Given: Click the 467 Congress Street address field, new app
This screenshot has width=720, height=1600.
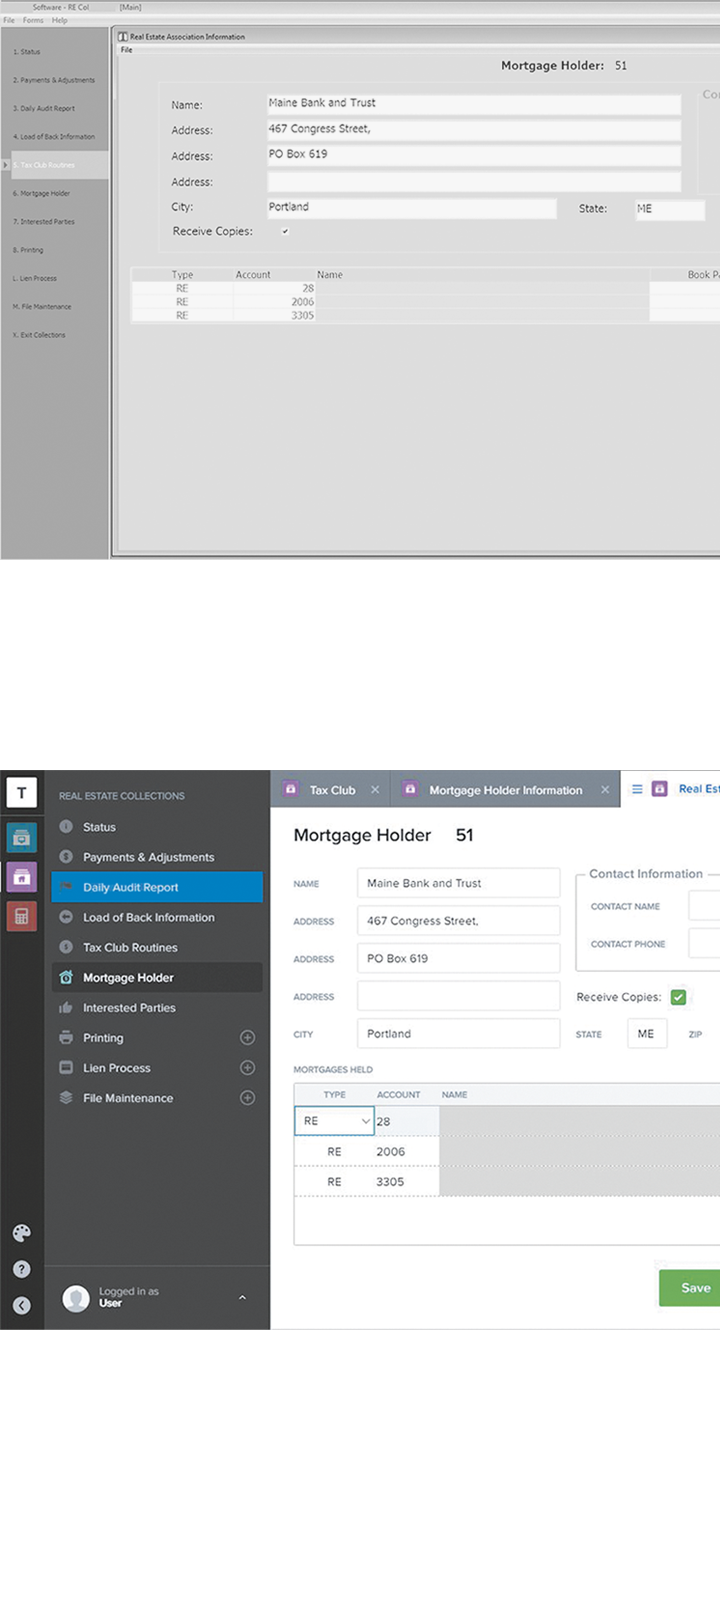Looking at the screenshot, I should point(458,921).
